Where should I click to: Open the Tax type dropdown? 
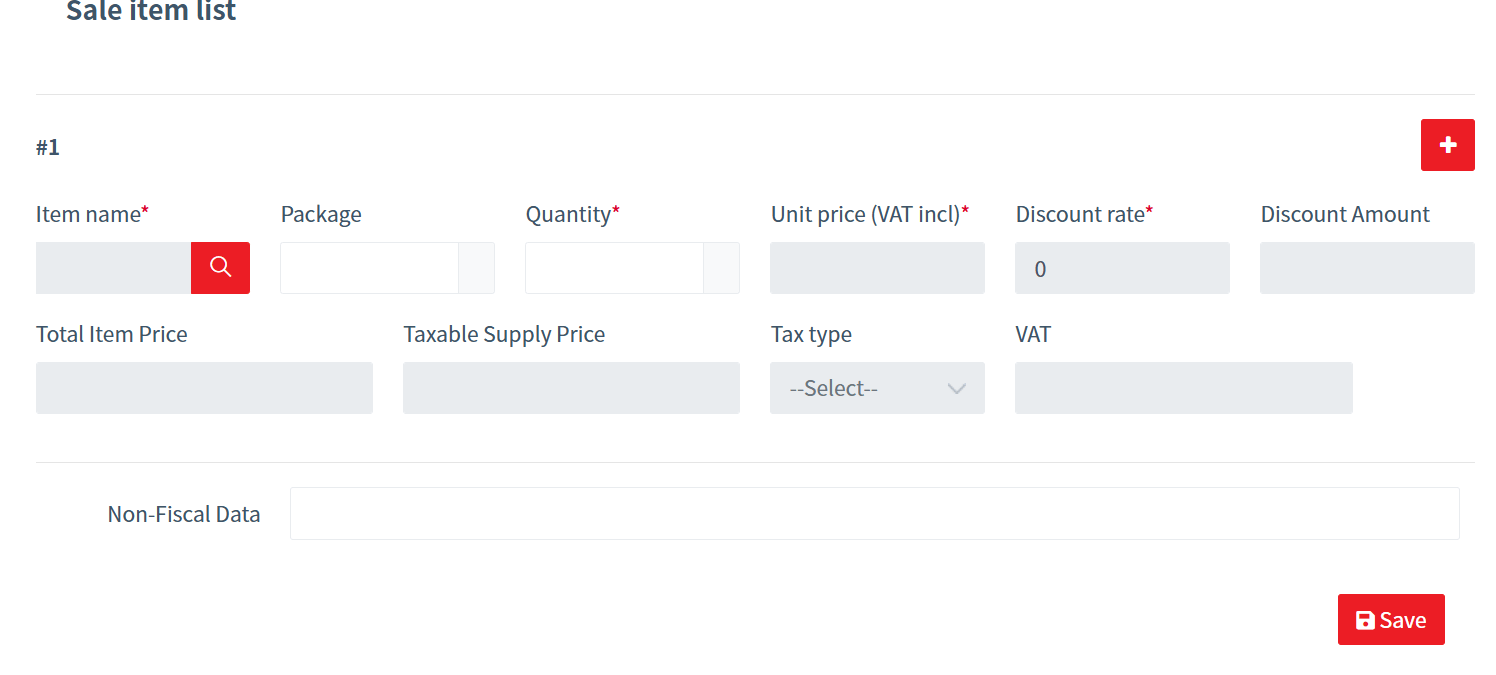click(x=876, y=388)
